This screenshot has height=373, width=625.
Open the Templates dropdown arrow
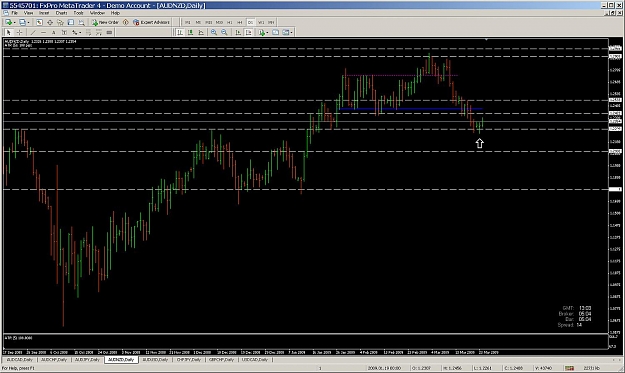click(x=292, y=33)
